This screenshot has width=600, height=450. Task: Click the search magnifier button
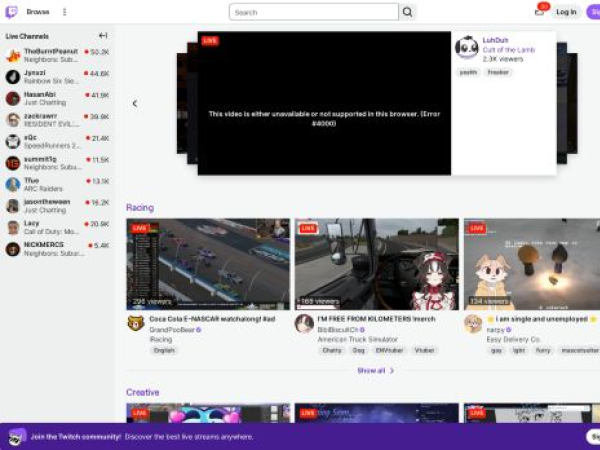(407, 12)
